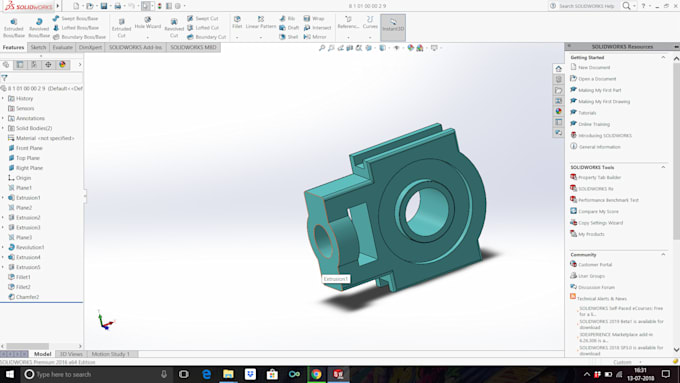Toggle the Instant3D button
Screen dimensions: 680x383
pos(393,27)
